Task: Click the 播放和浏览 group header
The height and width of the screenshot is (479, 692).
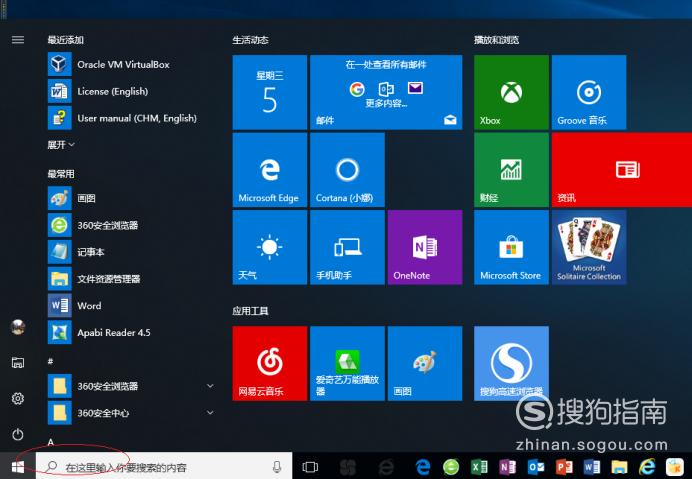Action: [496, 40]
